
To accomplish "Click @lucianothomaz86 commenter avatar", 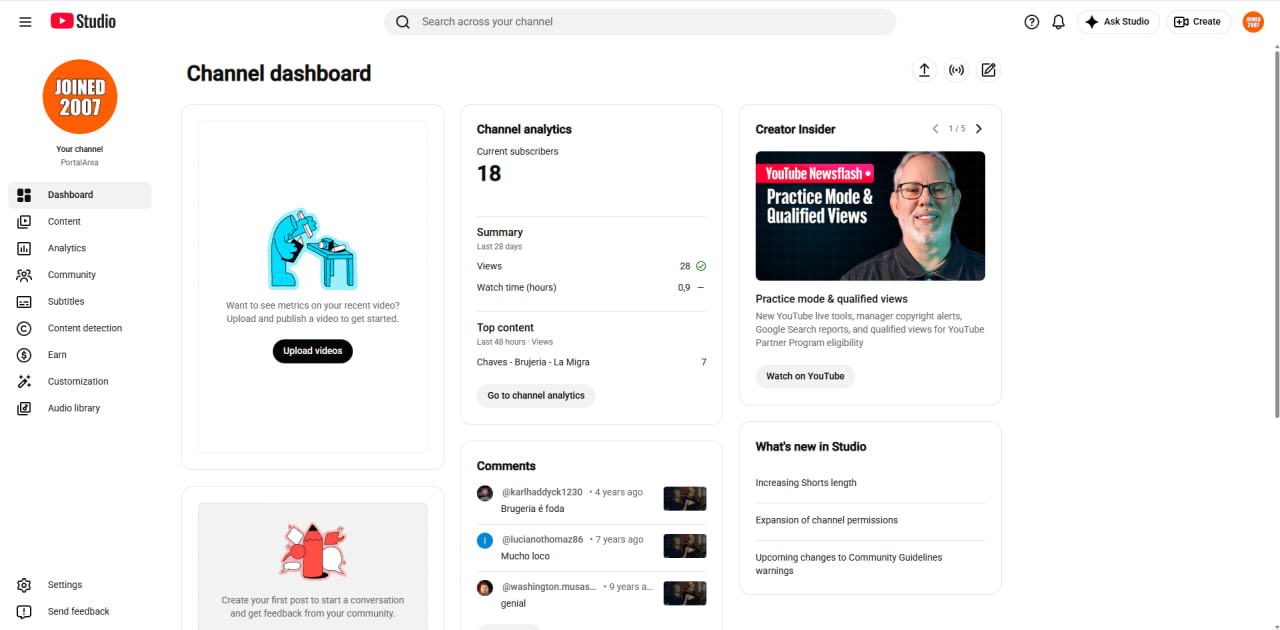I will click(485, 540).
